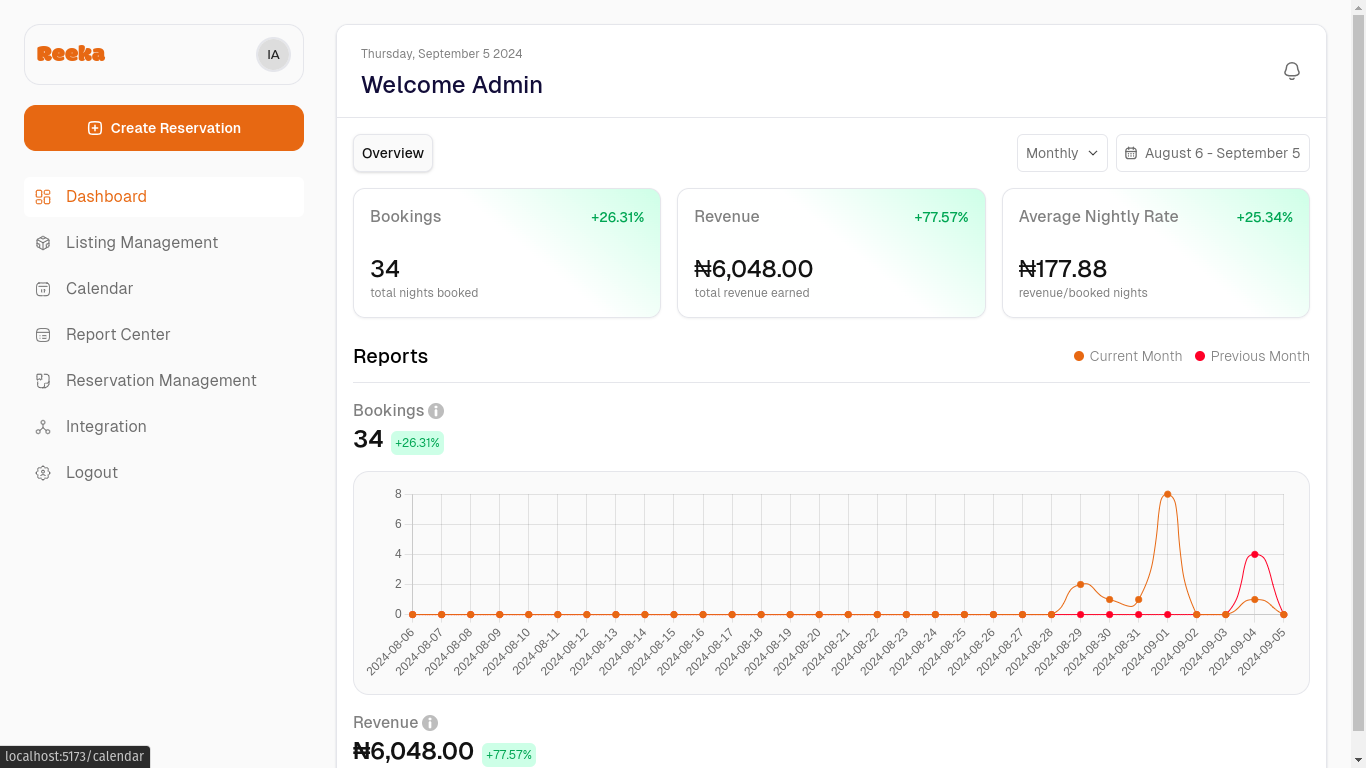
Task: Open the Monthly period dropdown
Action: 1062,153
